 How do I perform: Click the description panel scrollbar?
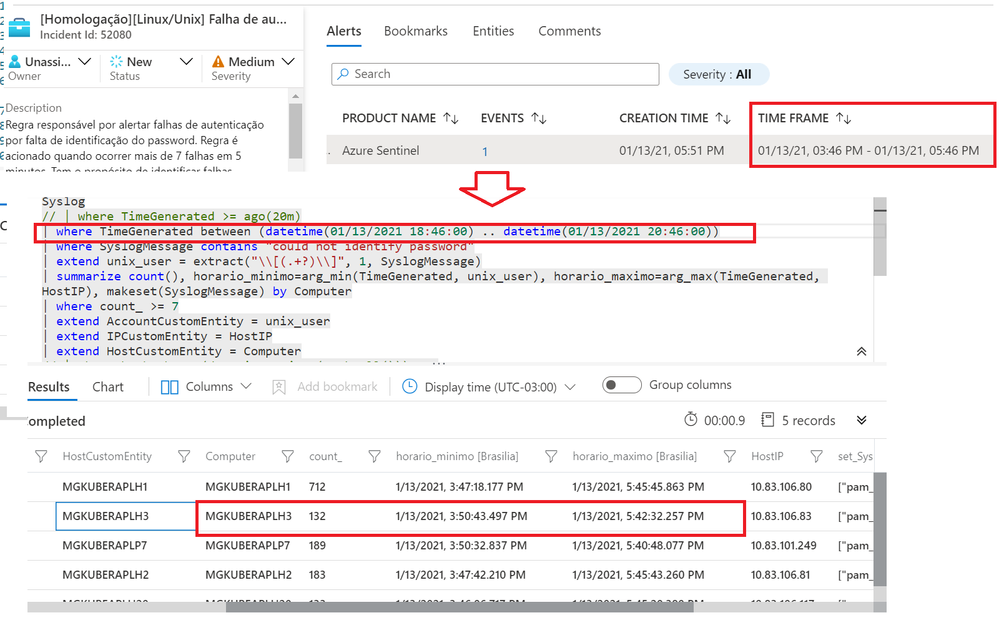pyautogui.click(x=295, y=130)
